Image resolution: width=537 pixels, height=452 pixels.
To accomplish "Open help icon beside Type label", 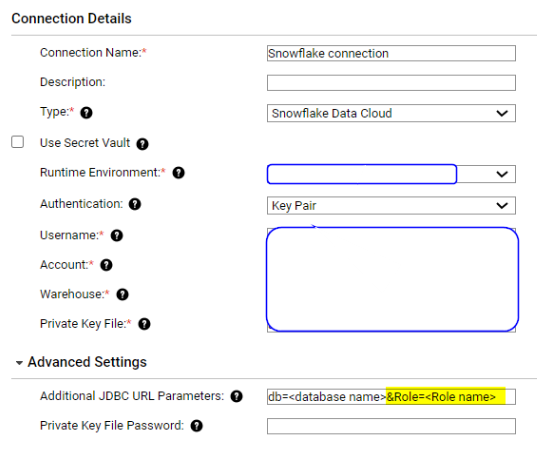I will (86, 113).
